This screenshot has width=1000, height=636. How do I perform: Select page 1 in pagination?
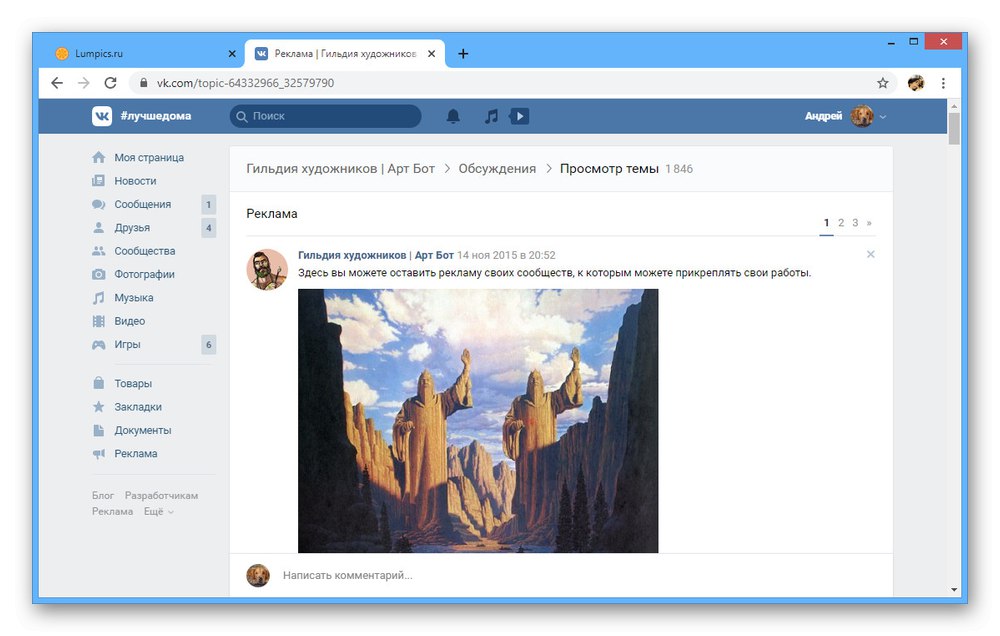click(827, 223)
